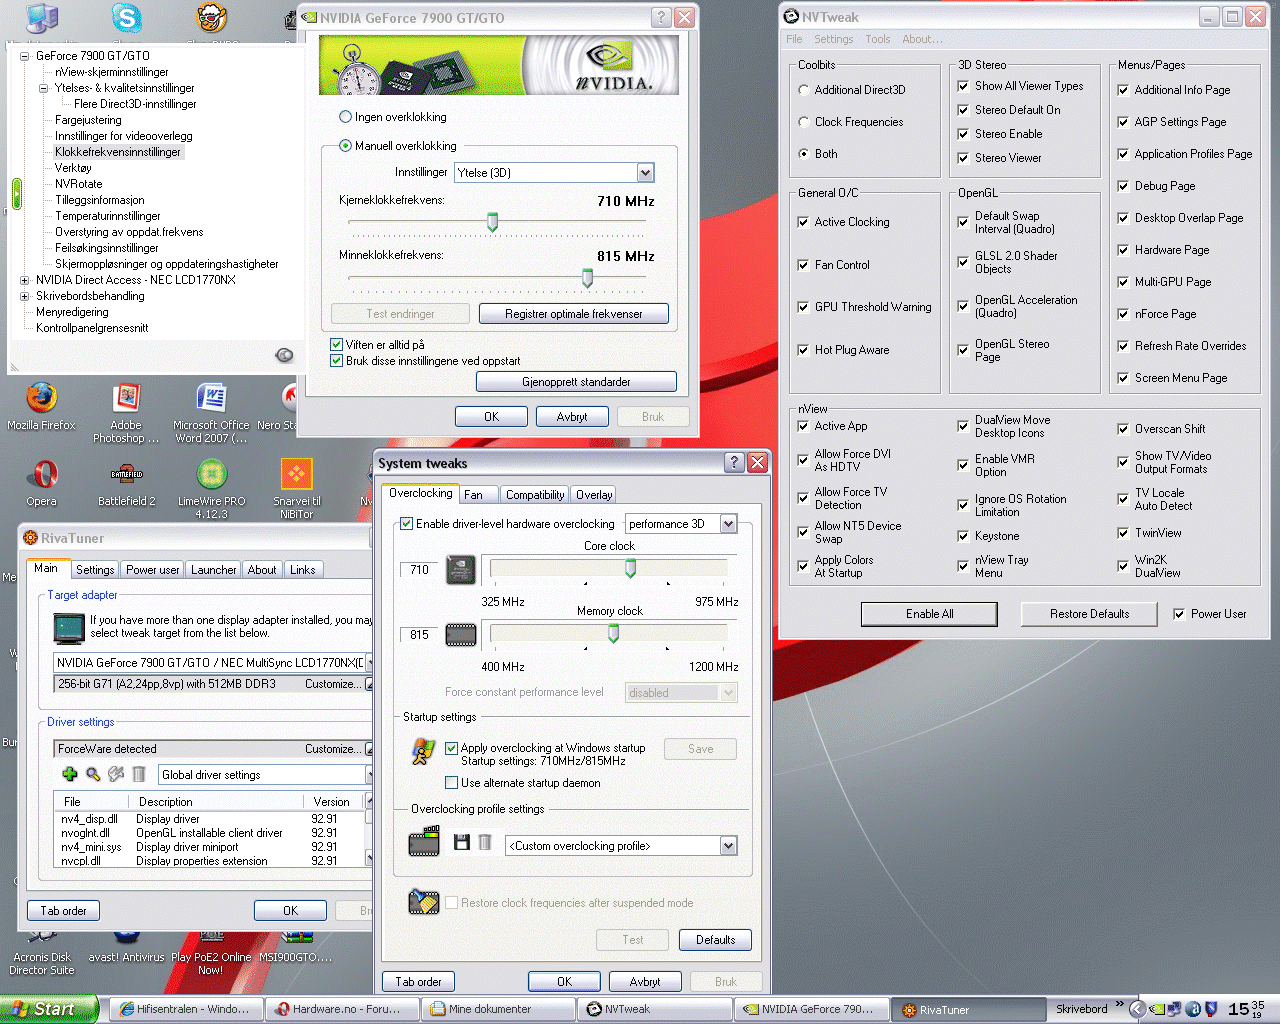1280x1024 pixels.
Task: Open the Snarvei til NiBiTor desktop icon
Action: tap(297, 488)
